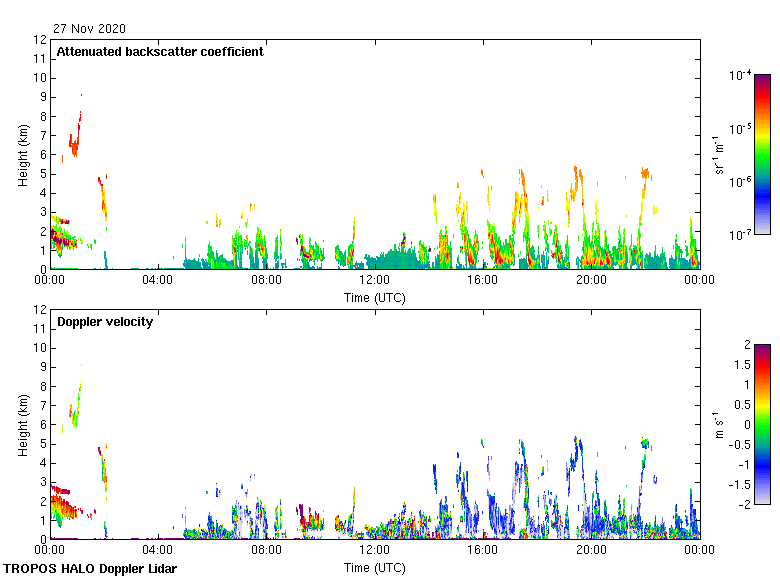780x580 pixels.
Task: Select the 20:00 tick under the Doppler velocity plot
Action: point(590,551)
